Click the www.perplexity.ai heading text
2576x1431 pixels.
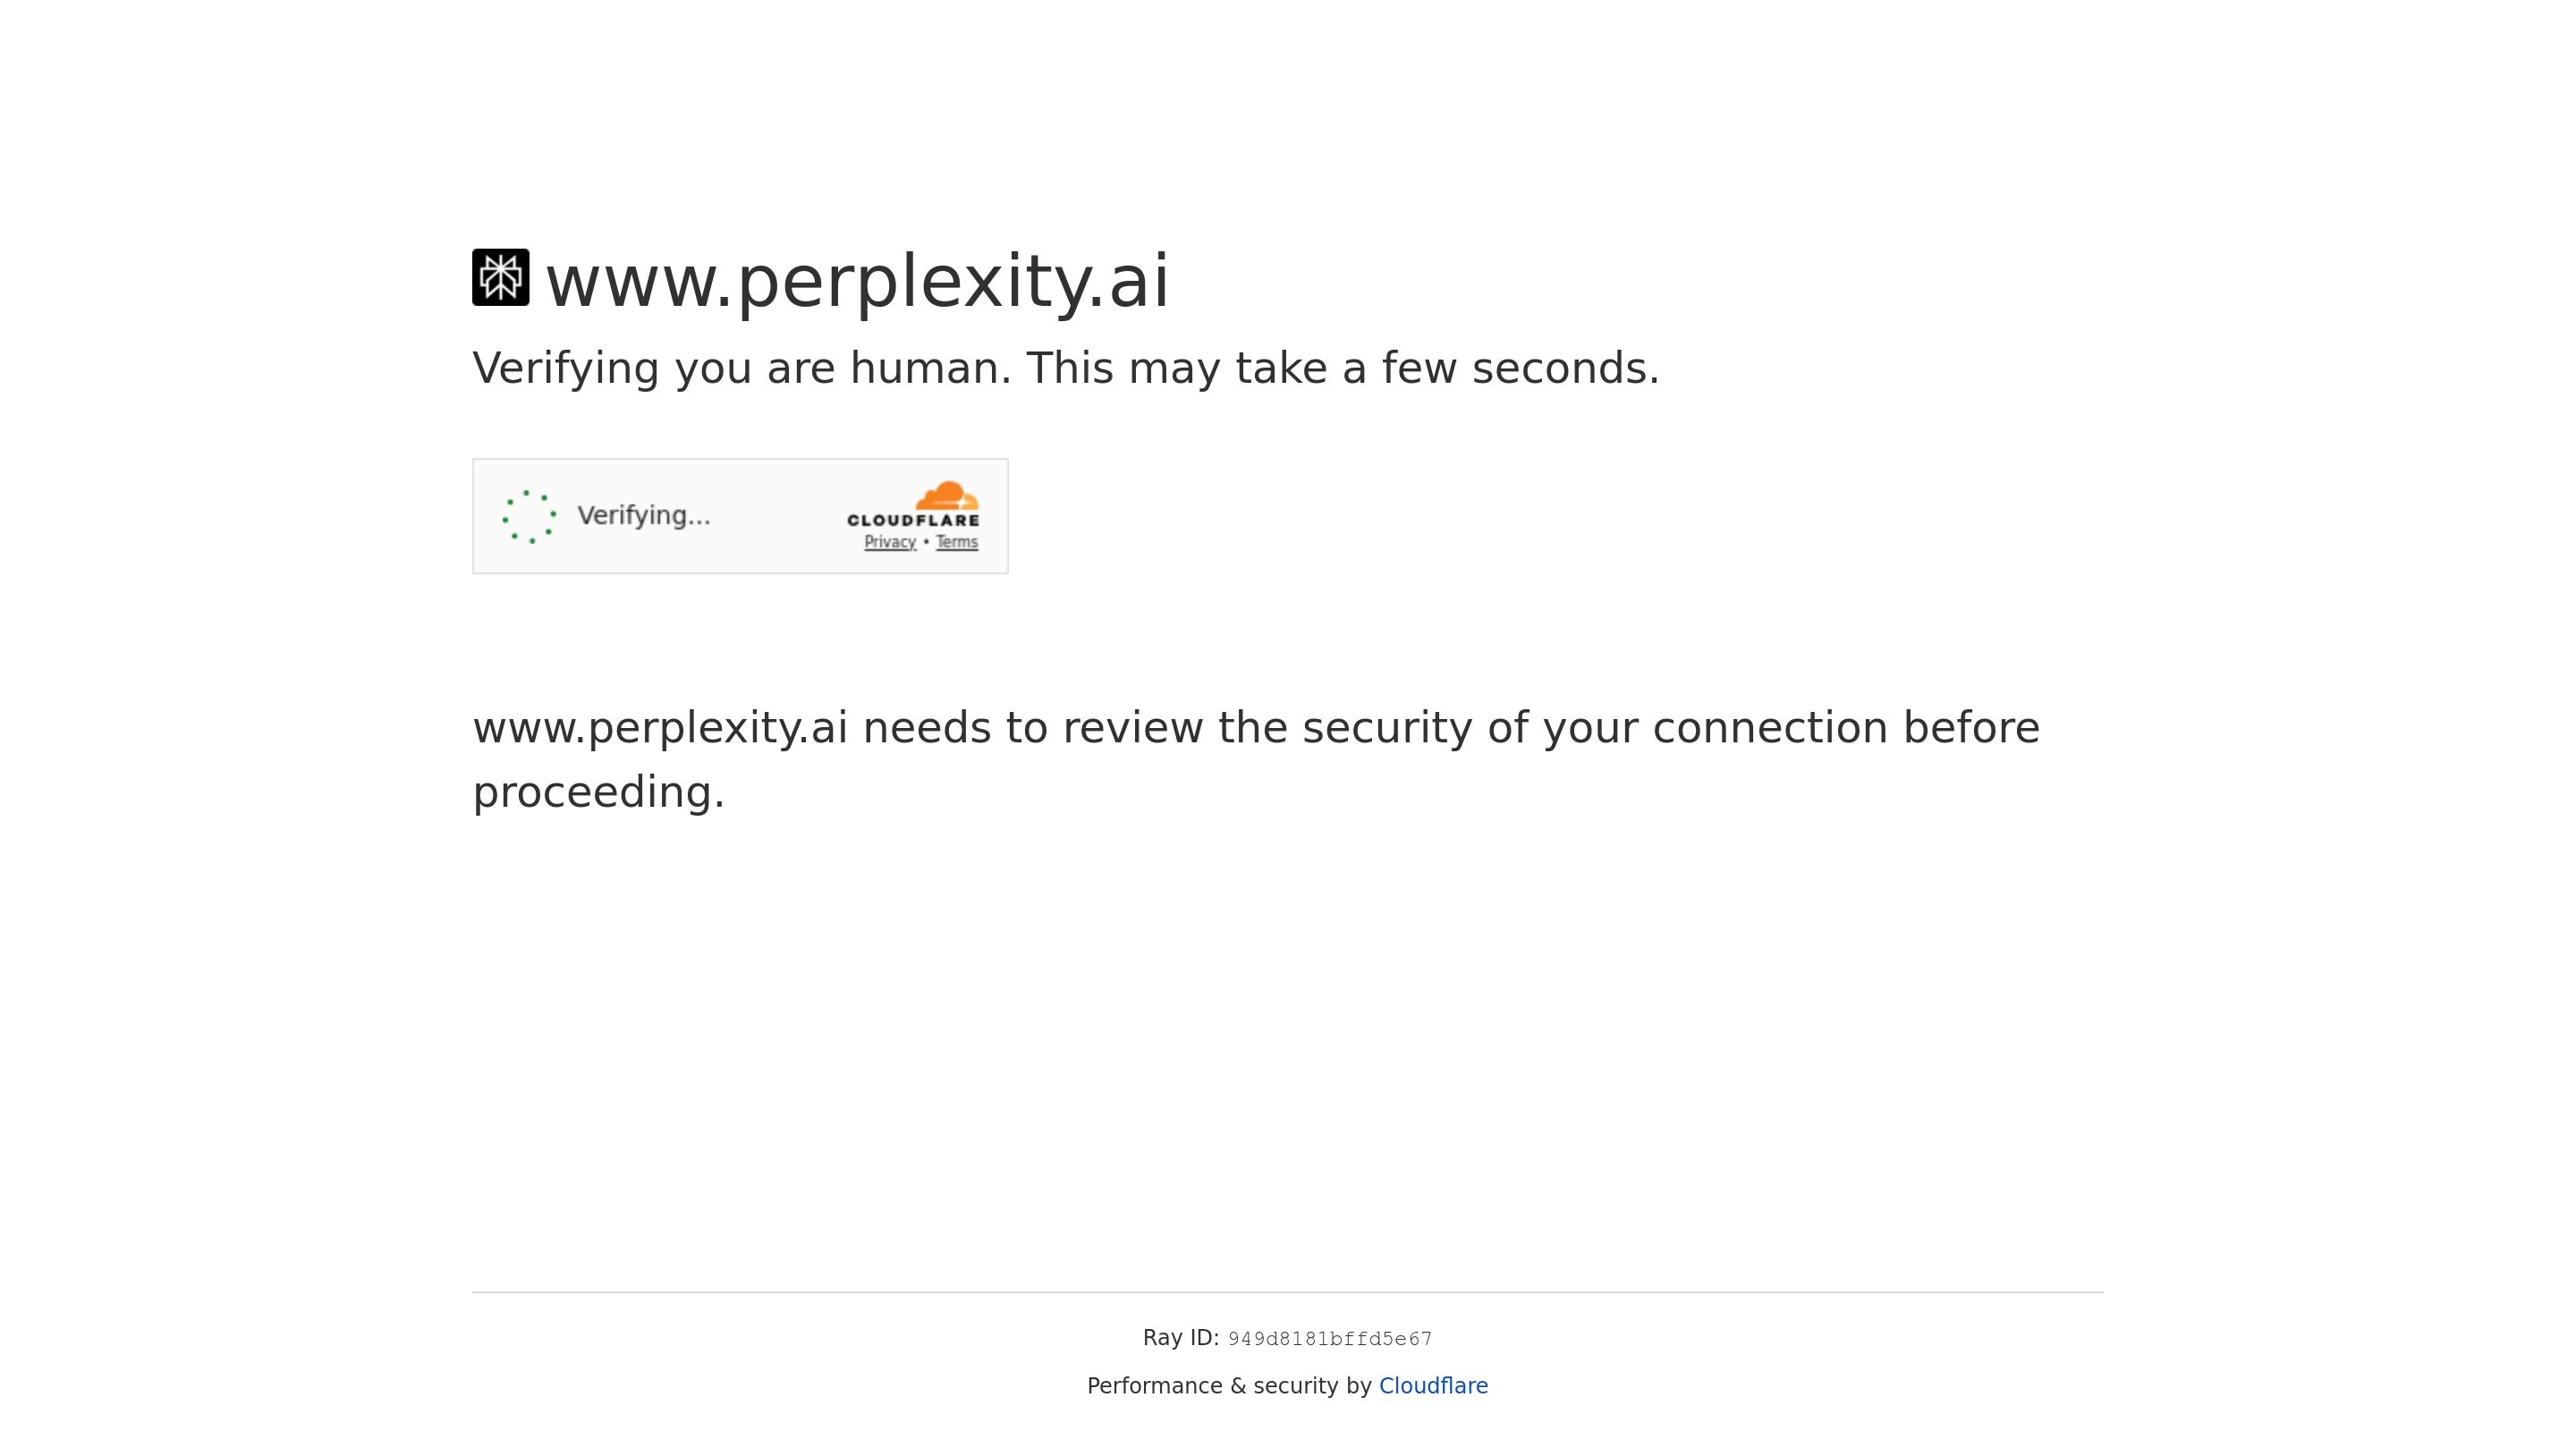click(x=857, y=281)
